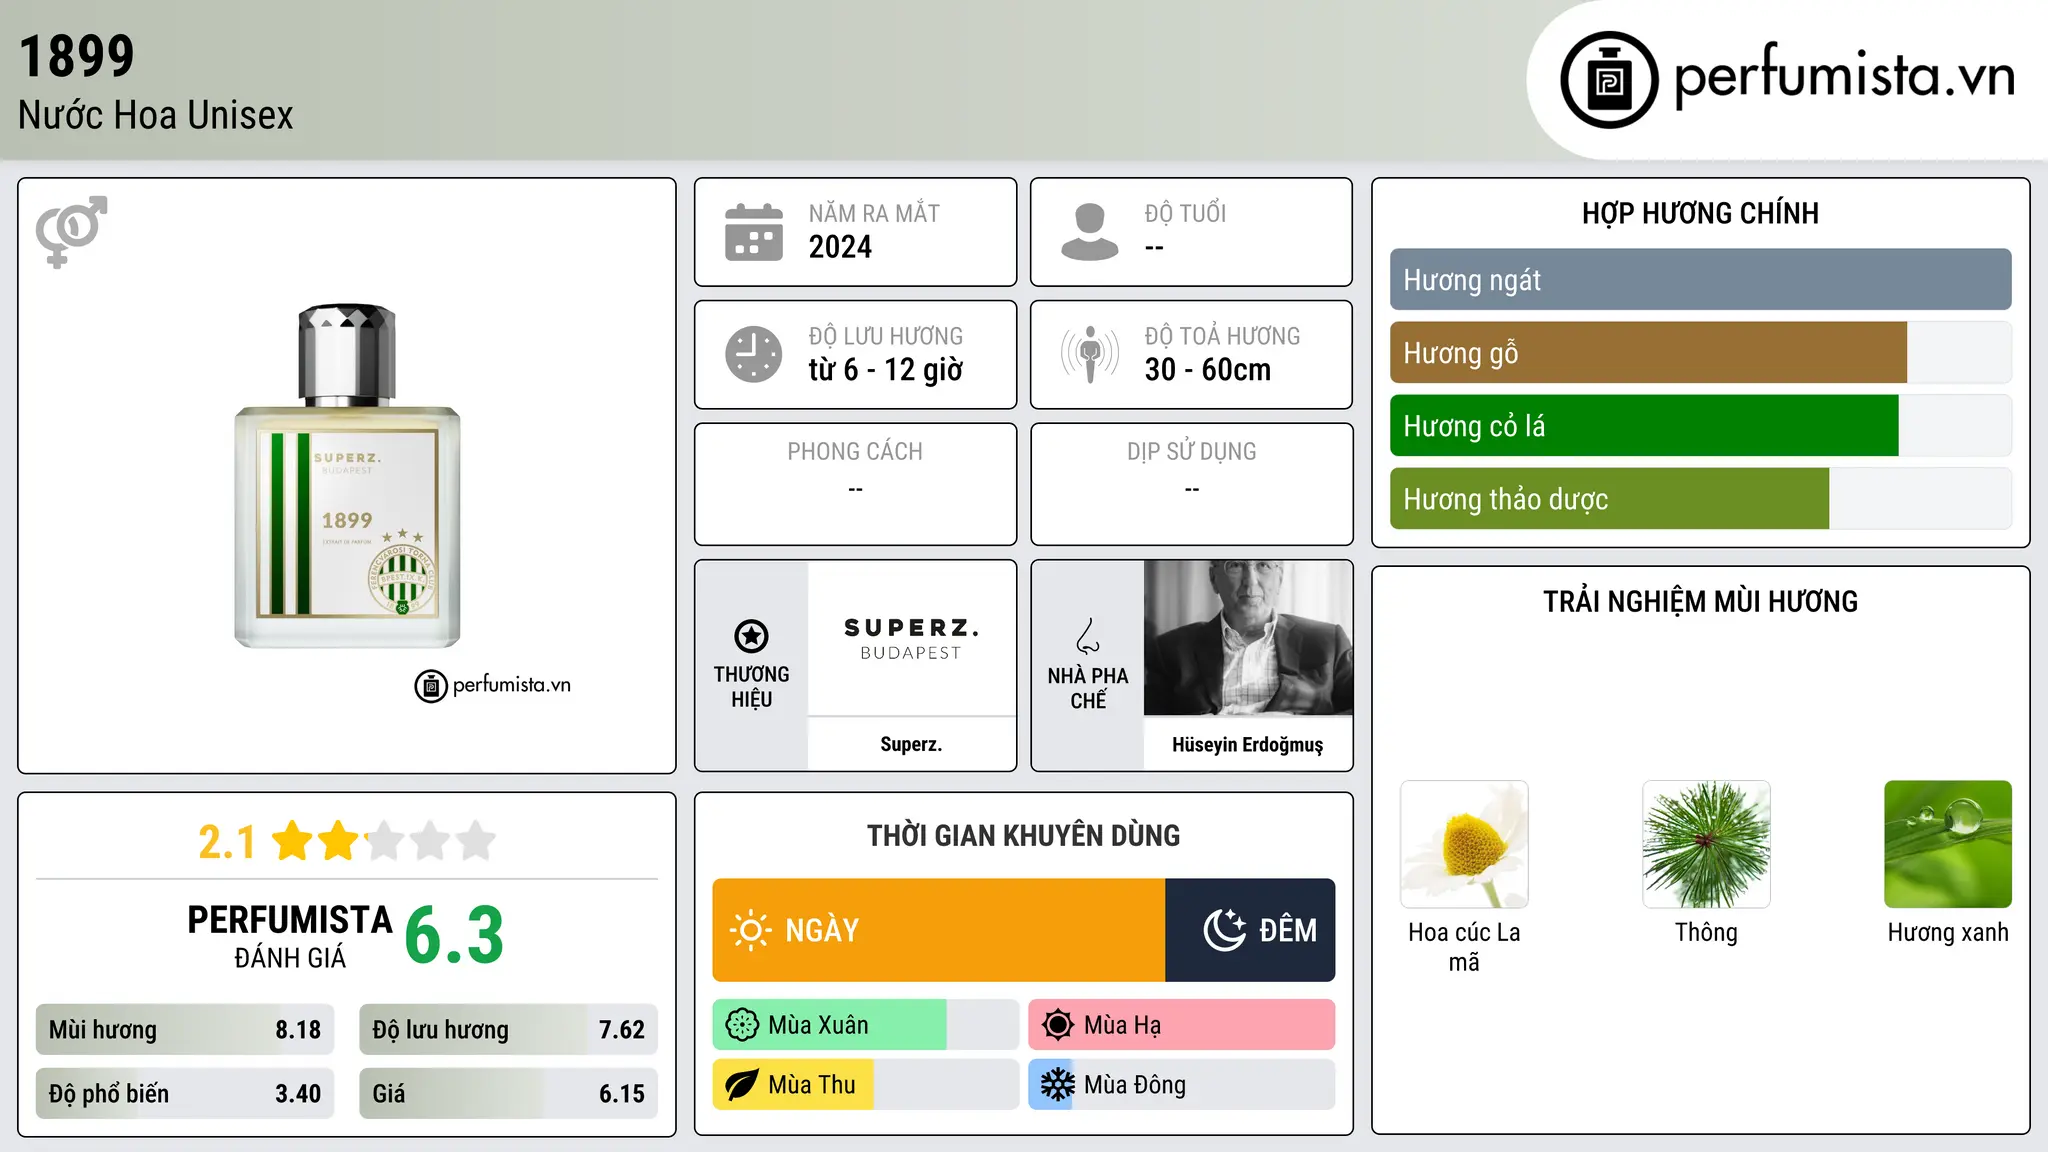This screenshot has width=2048, height=1152.
Task: Click the launch year value 2024
Action: pos(840,247)
